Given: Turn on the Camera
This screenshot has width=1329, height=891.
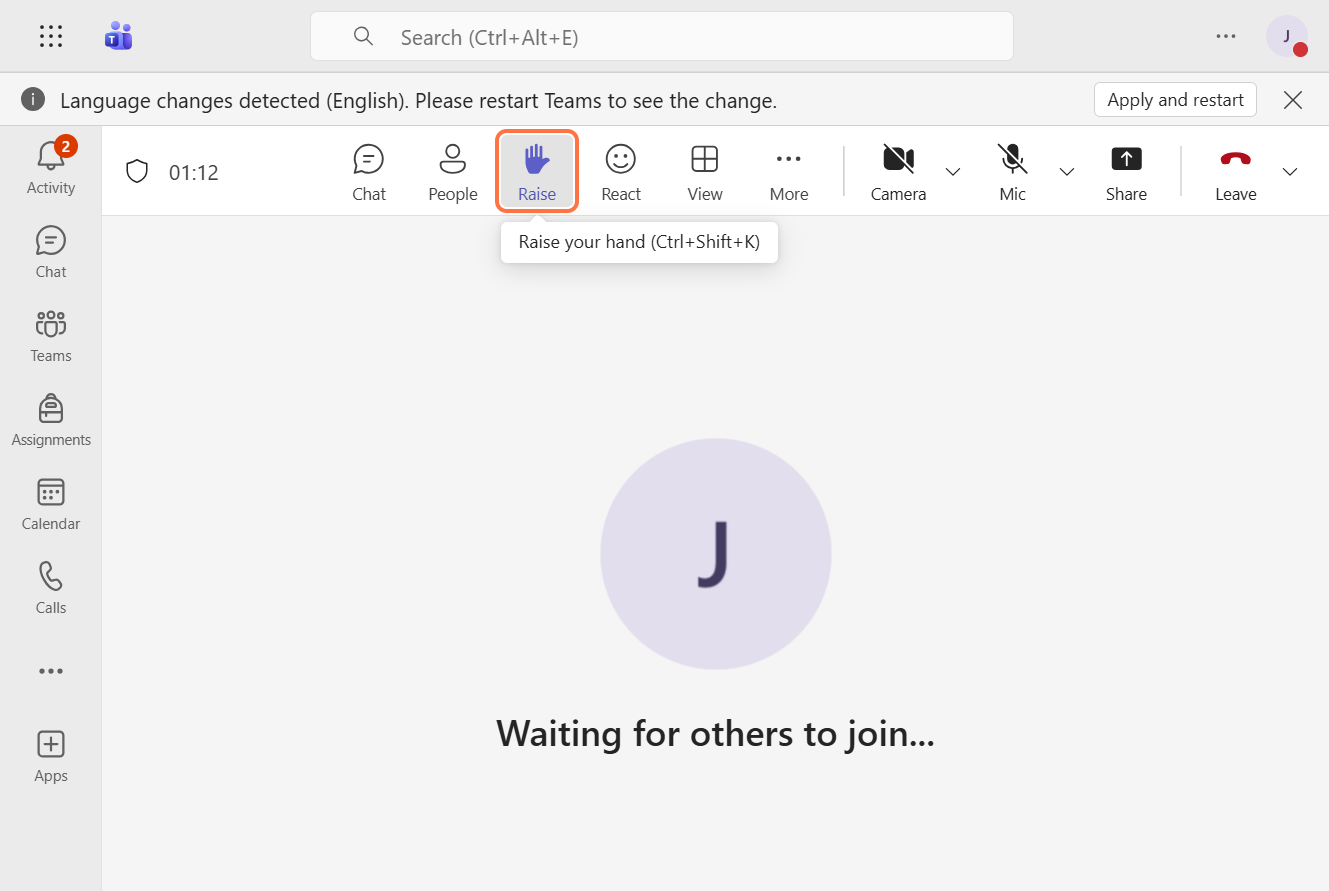Looking at the screenshot, I should 898,172.
